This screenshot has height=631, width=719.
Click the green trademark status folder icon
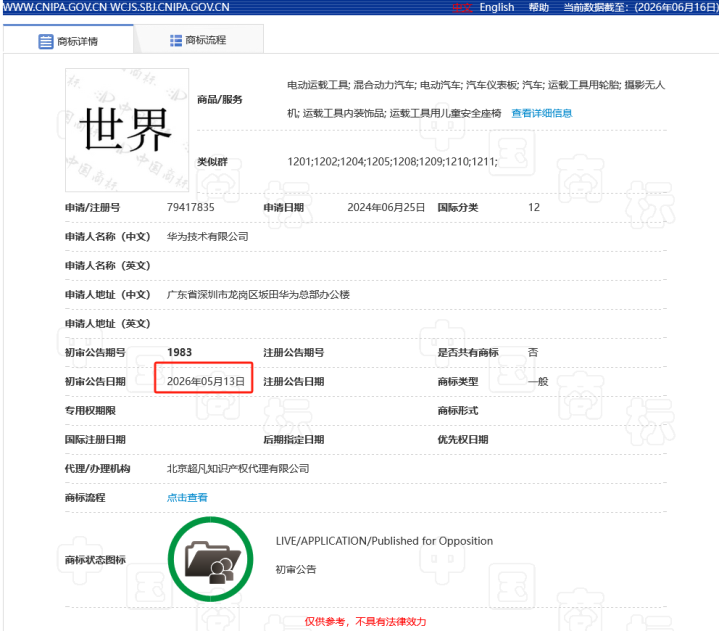point(210,559)
